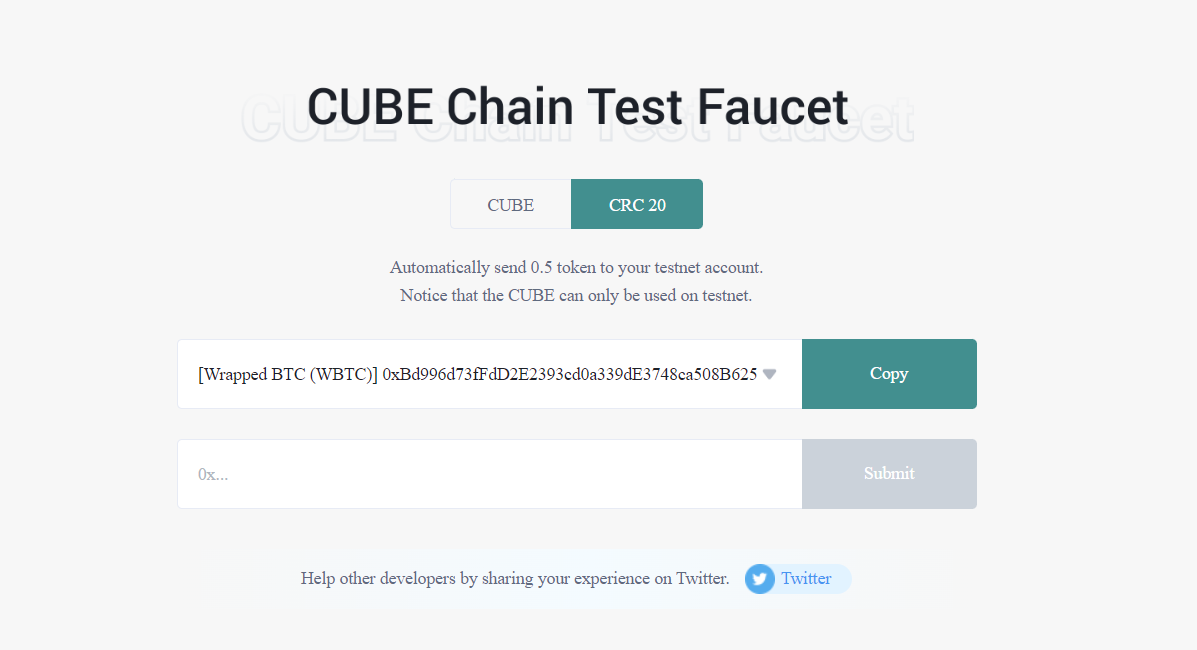This screenshot has width=1197, height=650.
Task: Click the Twitter bird icon
Action: [760, 579]
